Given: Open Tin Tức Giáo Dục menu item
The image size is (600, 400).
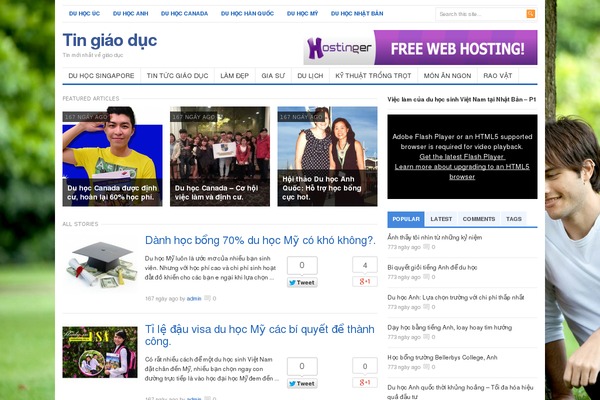Looking at the screenshot, I should pyautogui.click(x=178, y=76).
